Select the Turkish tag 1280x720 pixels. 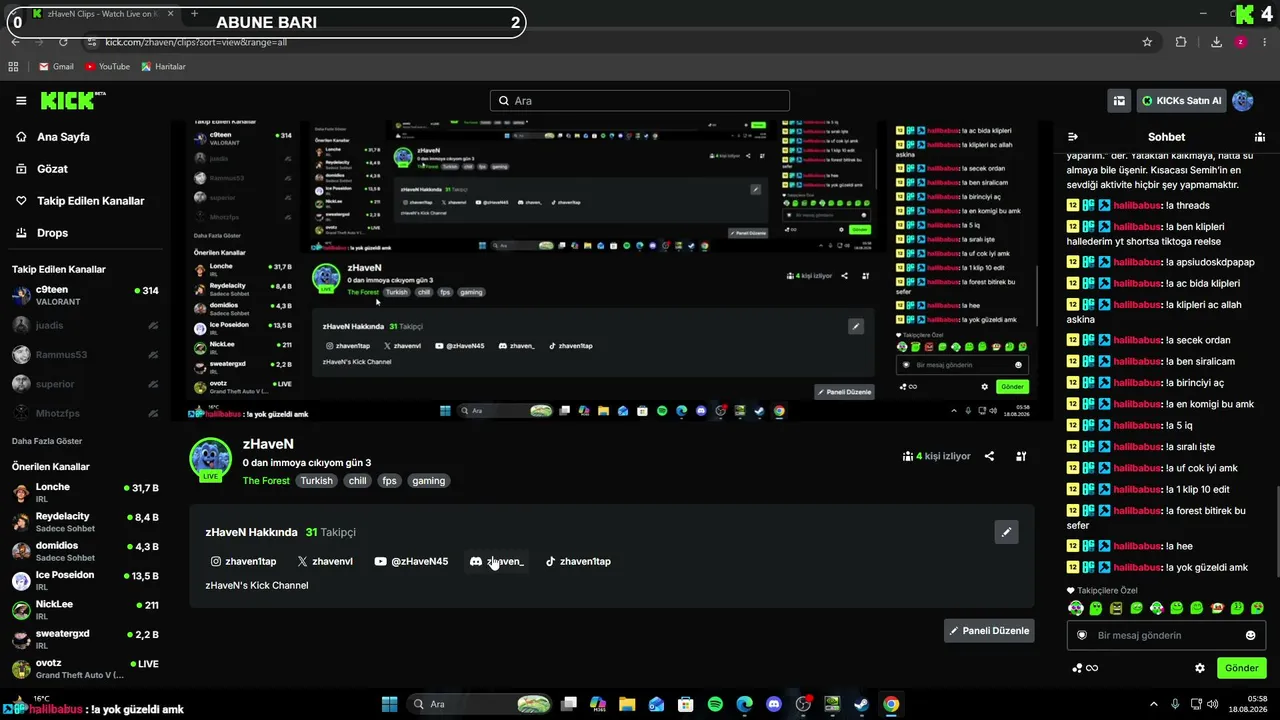(316, 481)
